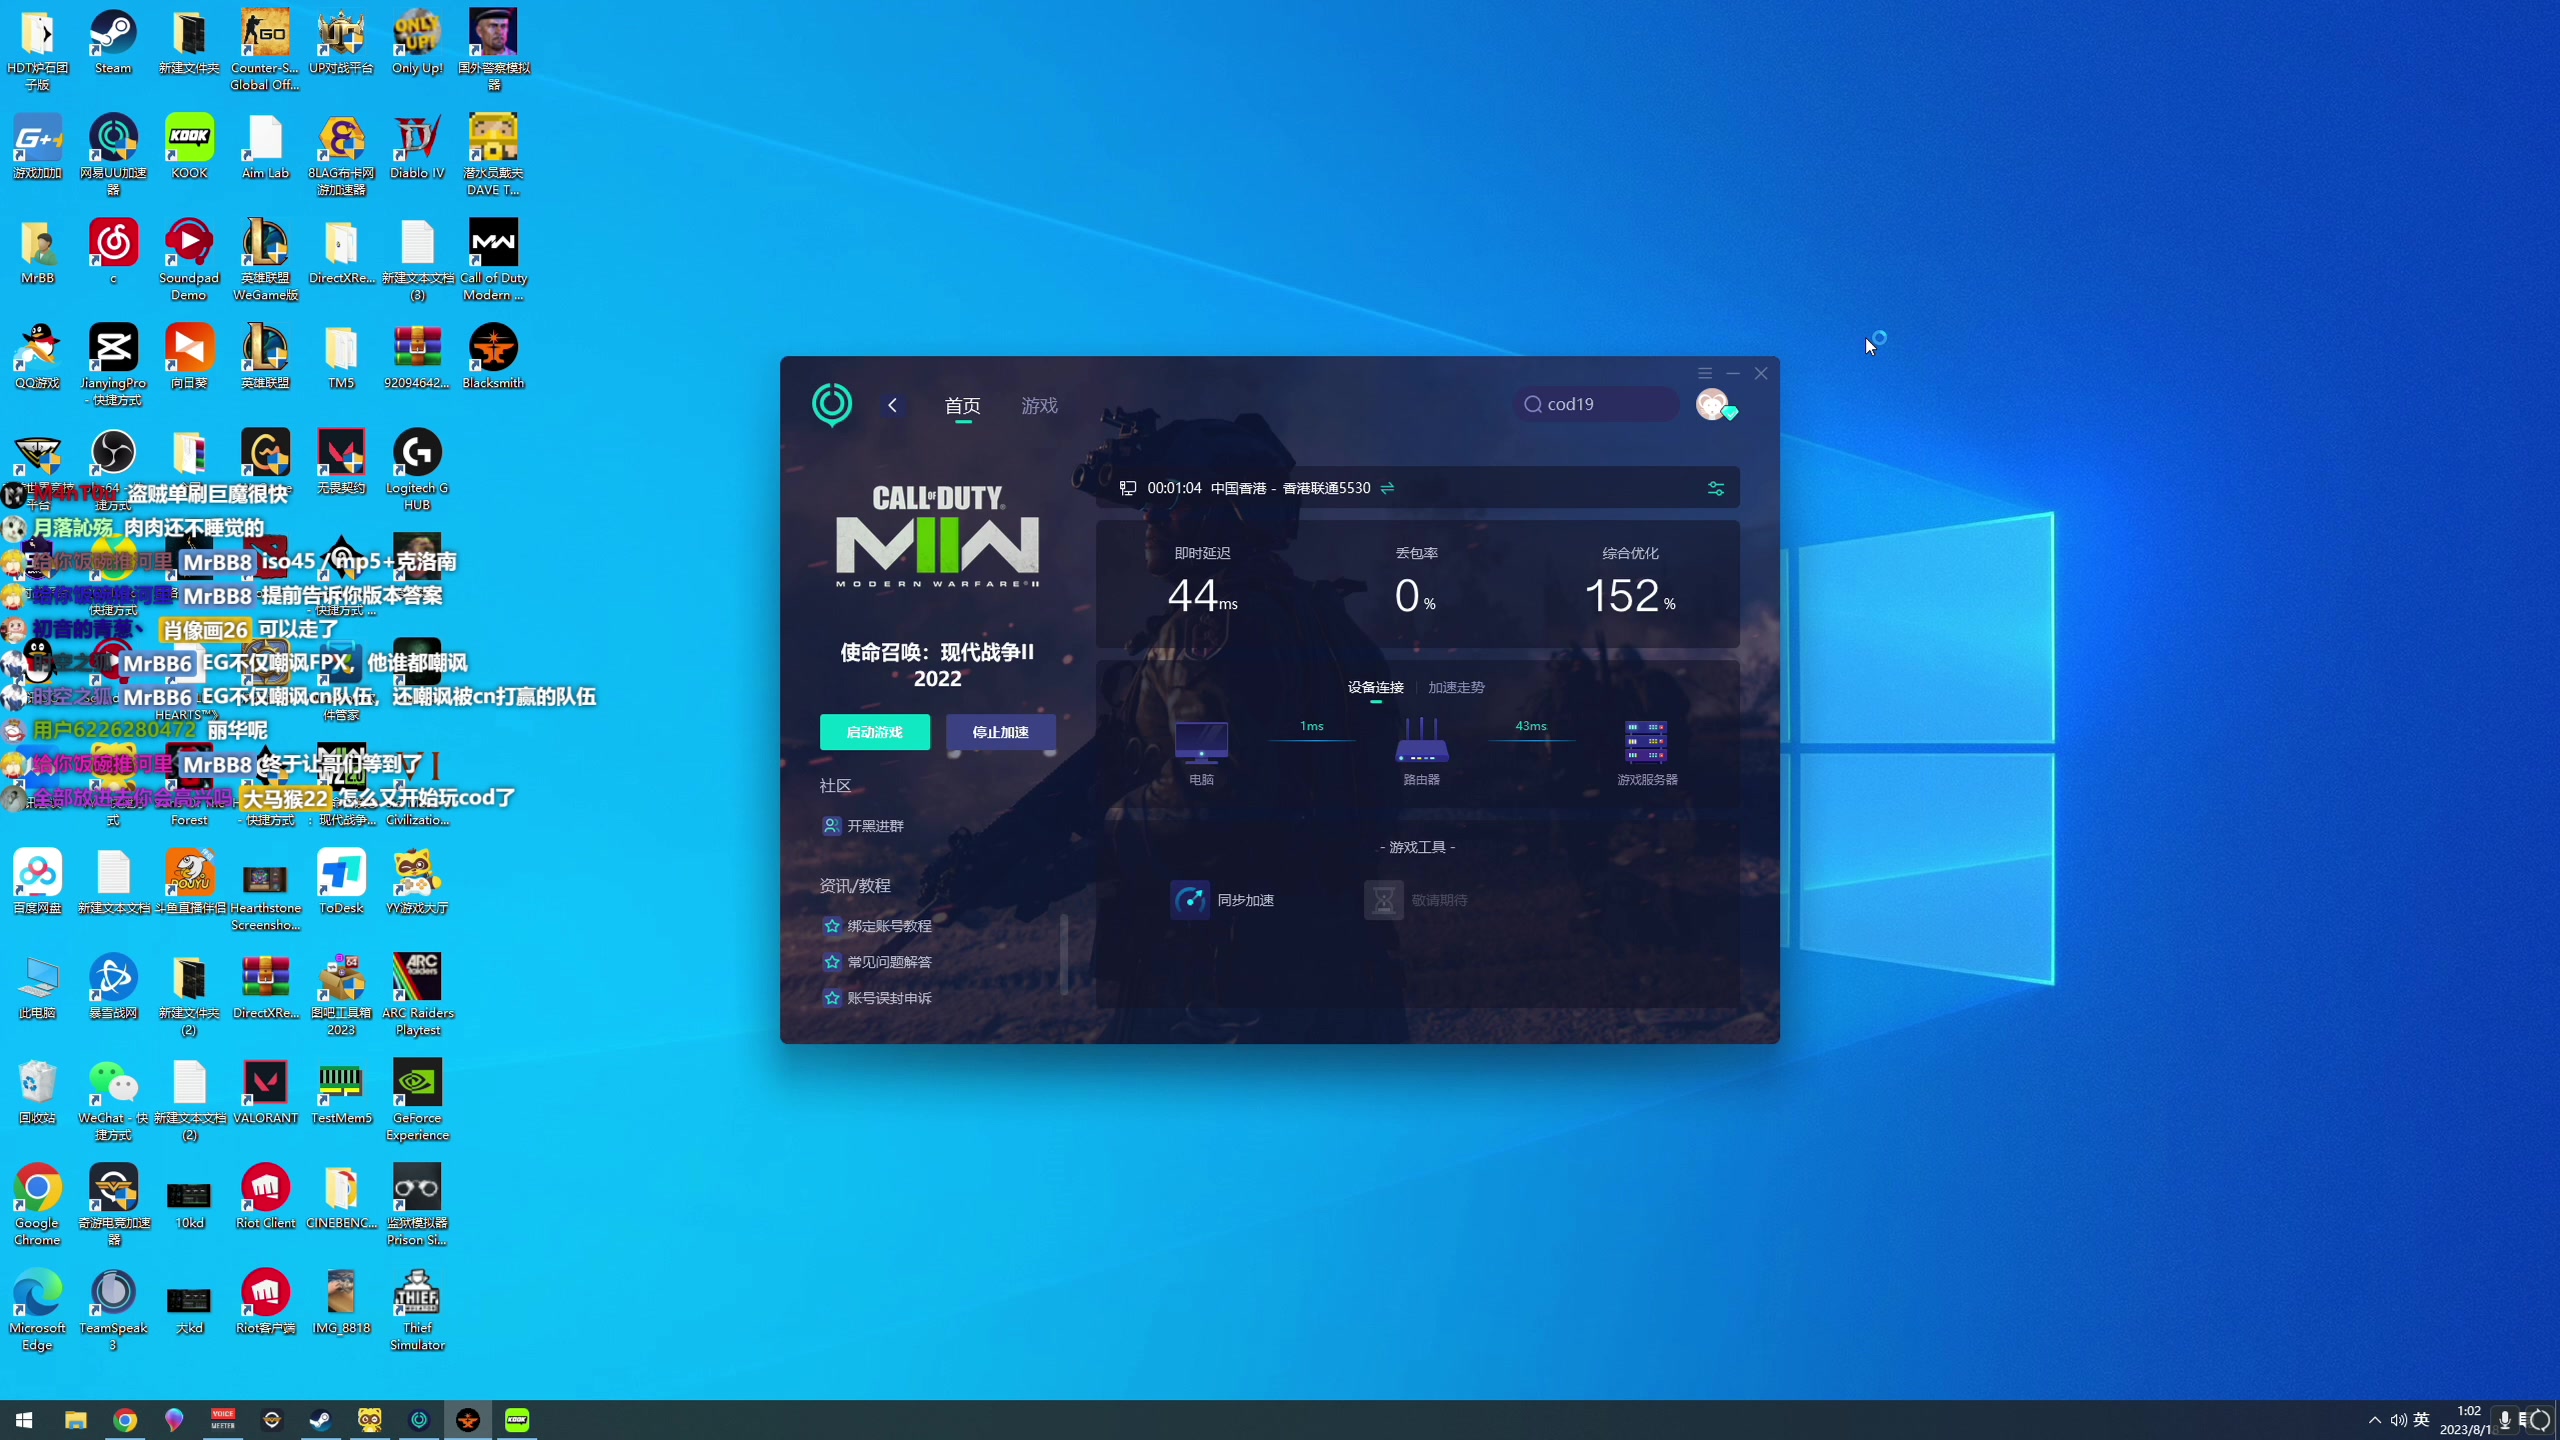2560x1440 pixels.
Task: Open the Google Chrome taskbar icon
Action: (123, 1419)
